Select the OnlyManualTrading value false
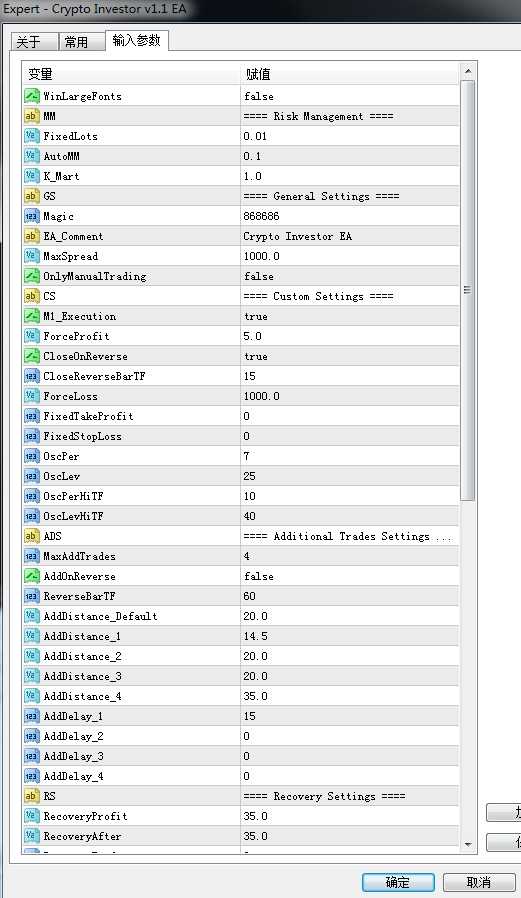 coord(259,276)
